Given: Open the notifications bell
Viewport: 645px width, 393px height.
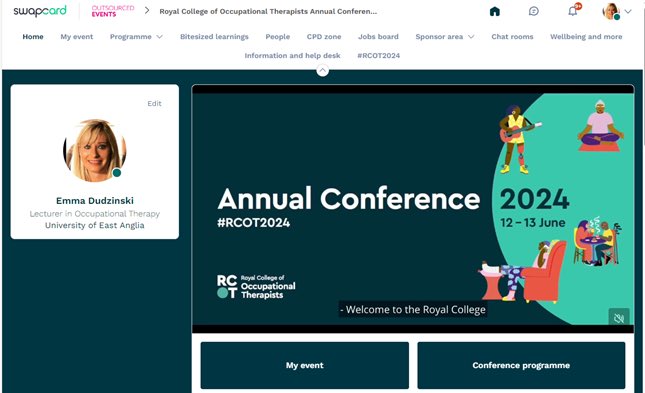Looking at the screenshot, I should click(573, 11).
